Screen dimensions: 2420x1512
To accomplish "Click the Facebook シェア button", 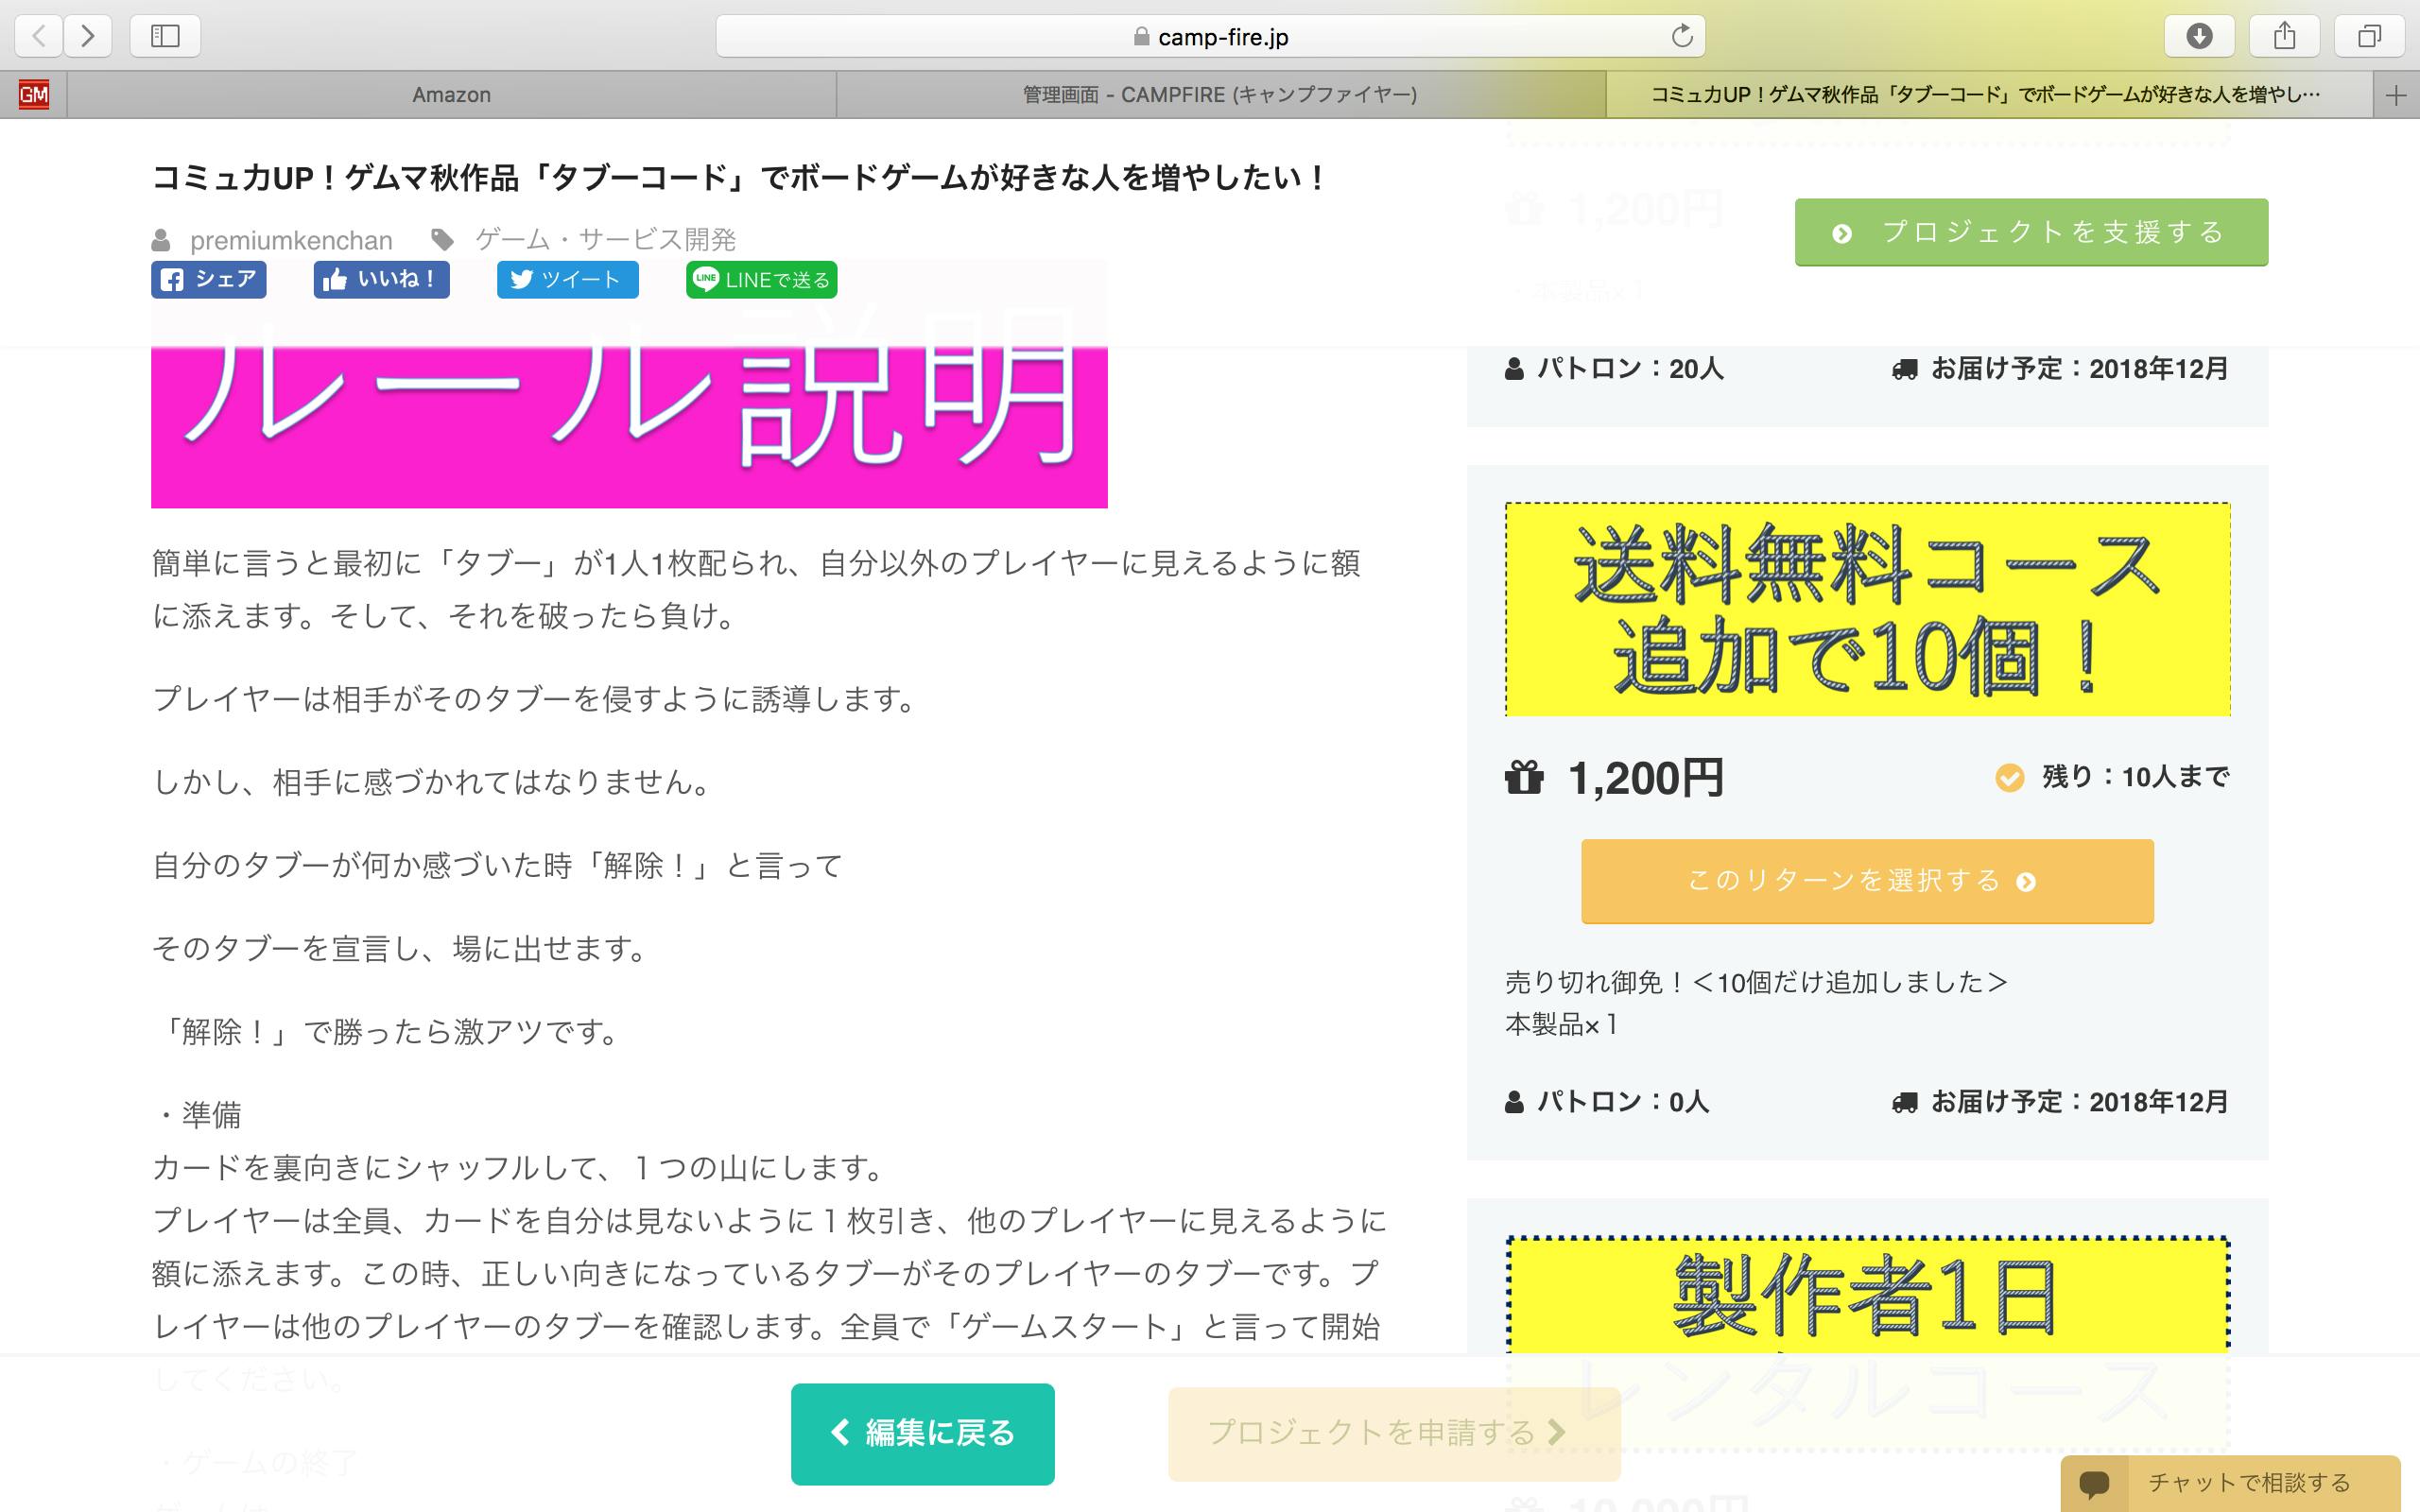I will click(209, 280).
